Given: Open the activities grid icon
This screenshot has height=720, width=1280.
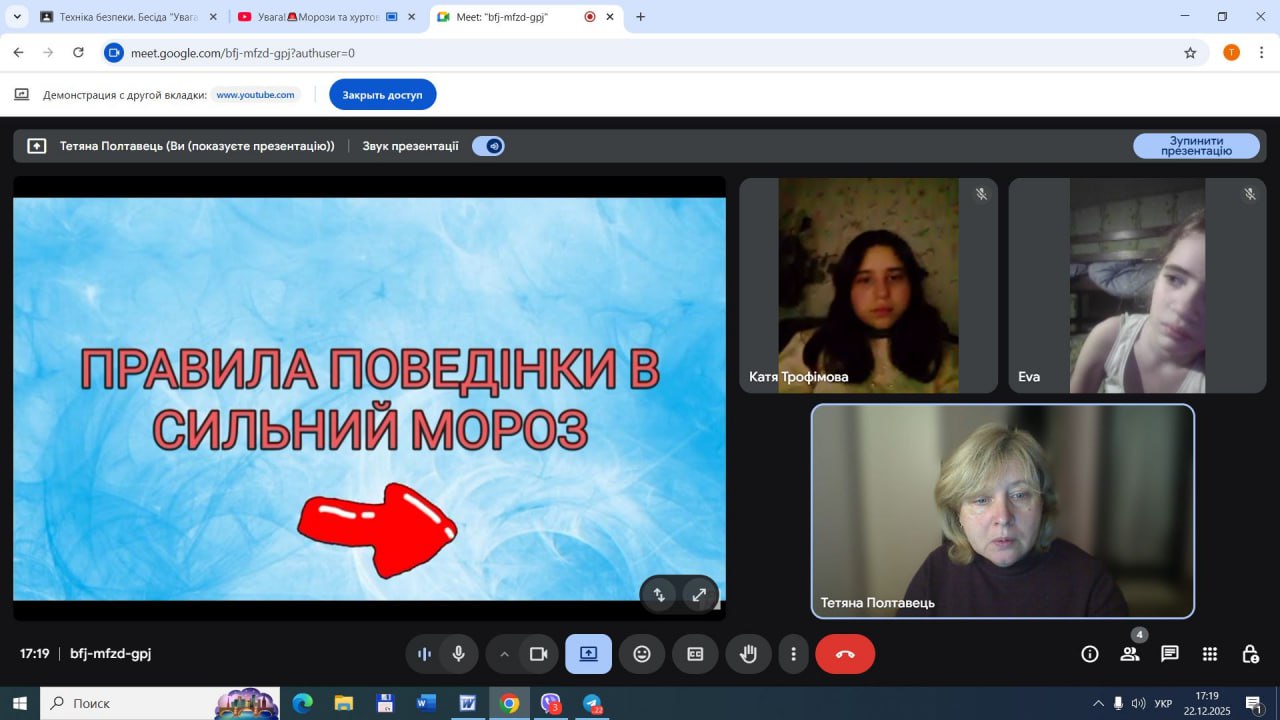Looking at the screenshot, I should pos(1209,654).
